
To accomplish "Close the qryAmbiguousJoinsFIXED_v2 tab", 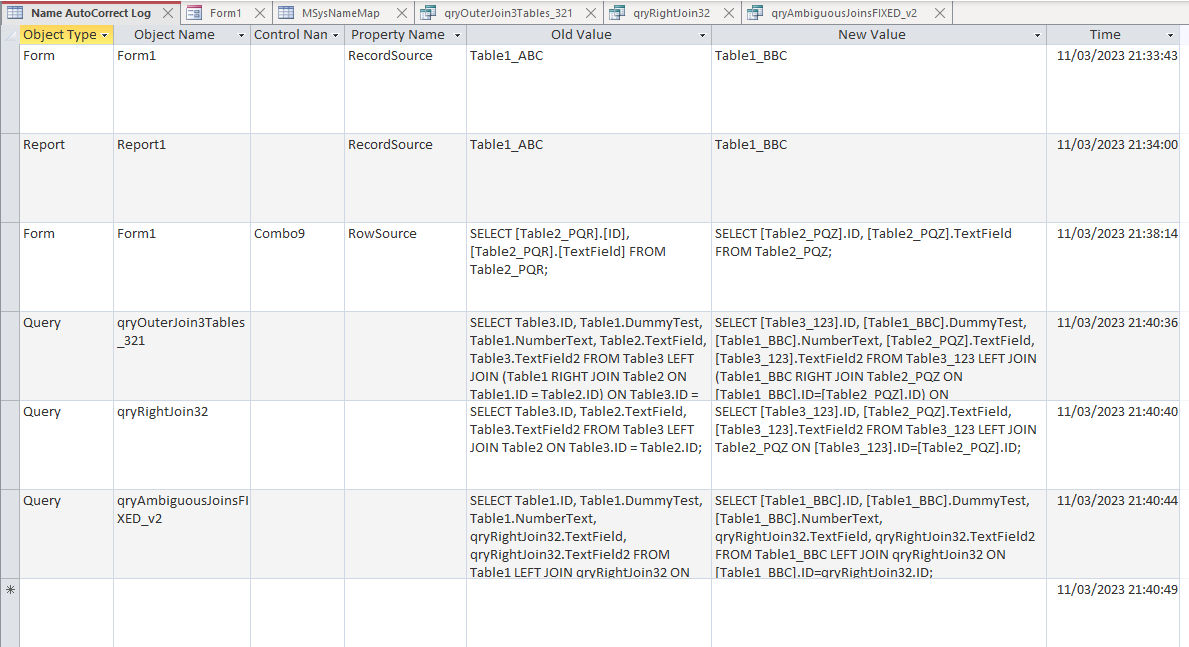I will click(x=940, y=13).
